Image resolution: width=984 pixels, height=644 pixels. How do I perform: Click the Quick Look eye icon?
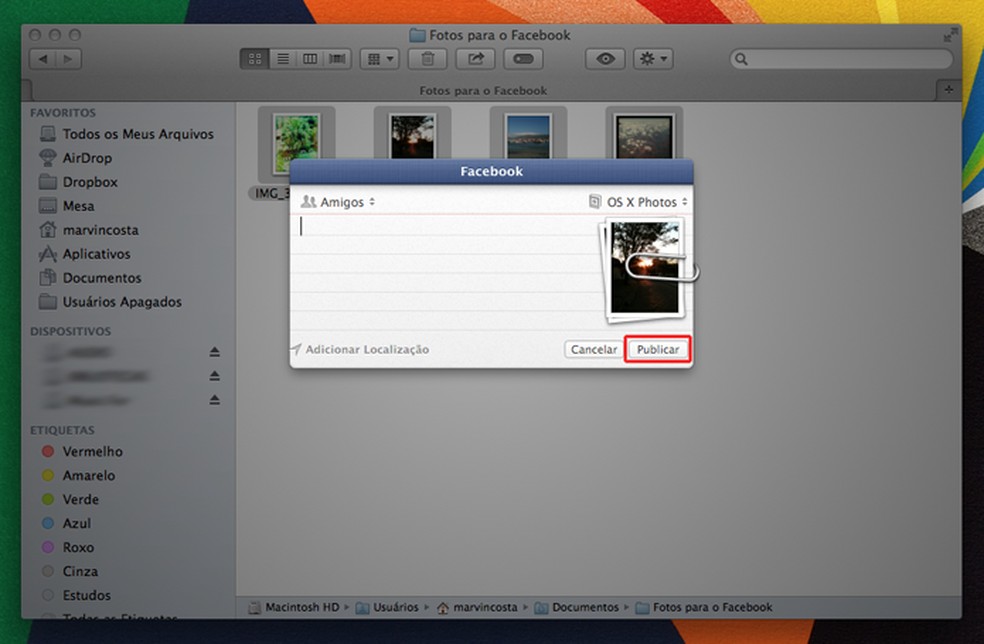coord(605,59)
